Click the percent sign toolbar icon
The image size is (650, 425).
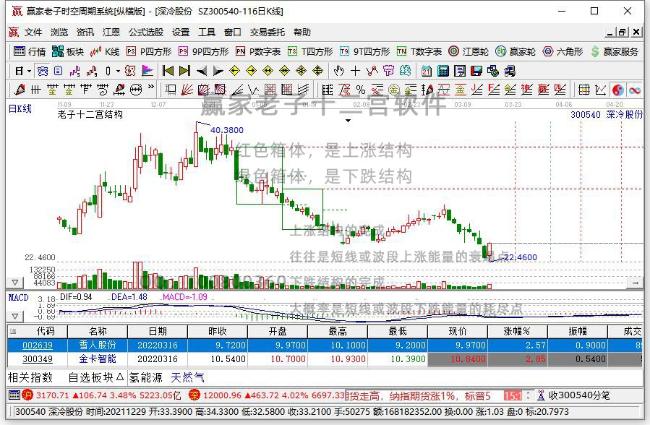[361, 89]
